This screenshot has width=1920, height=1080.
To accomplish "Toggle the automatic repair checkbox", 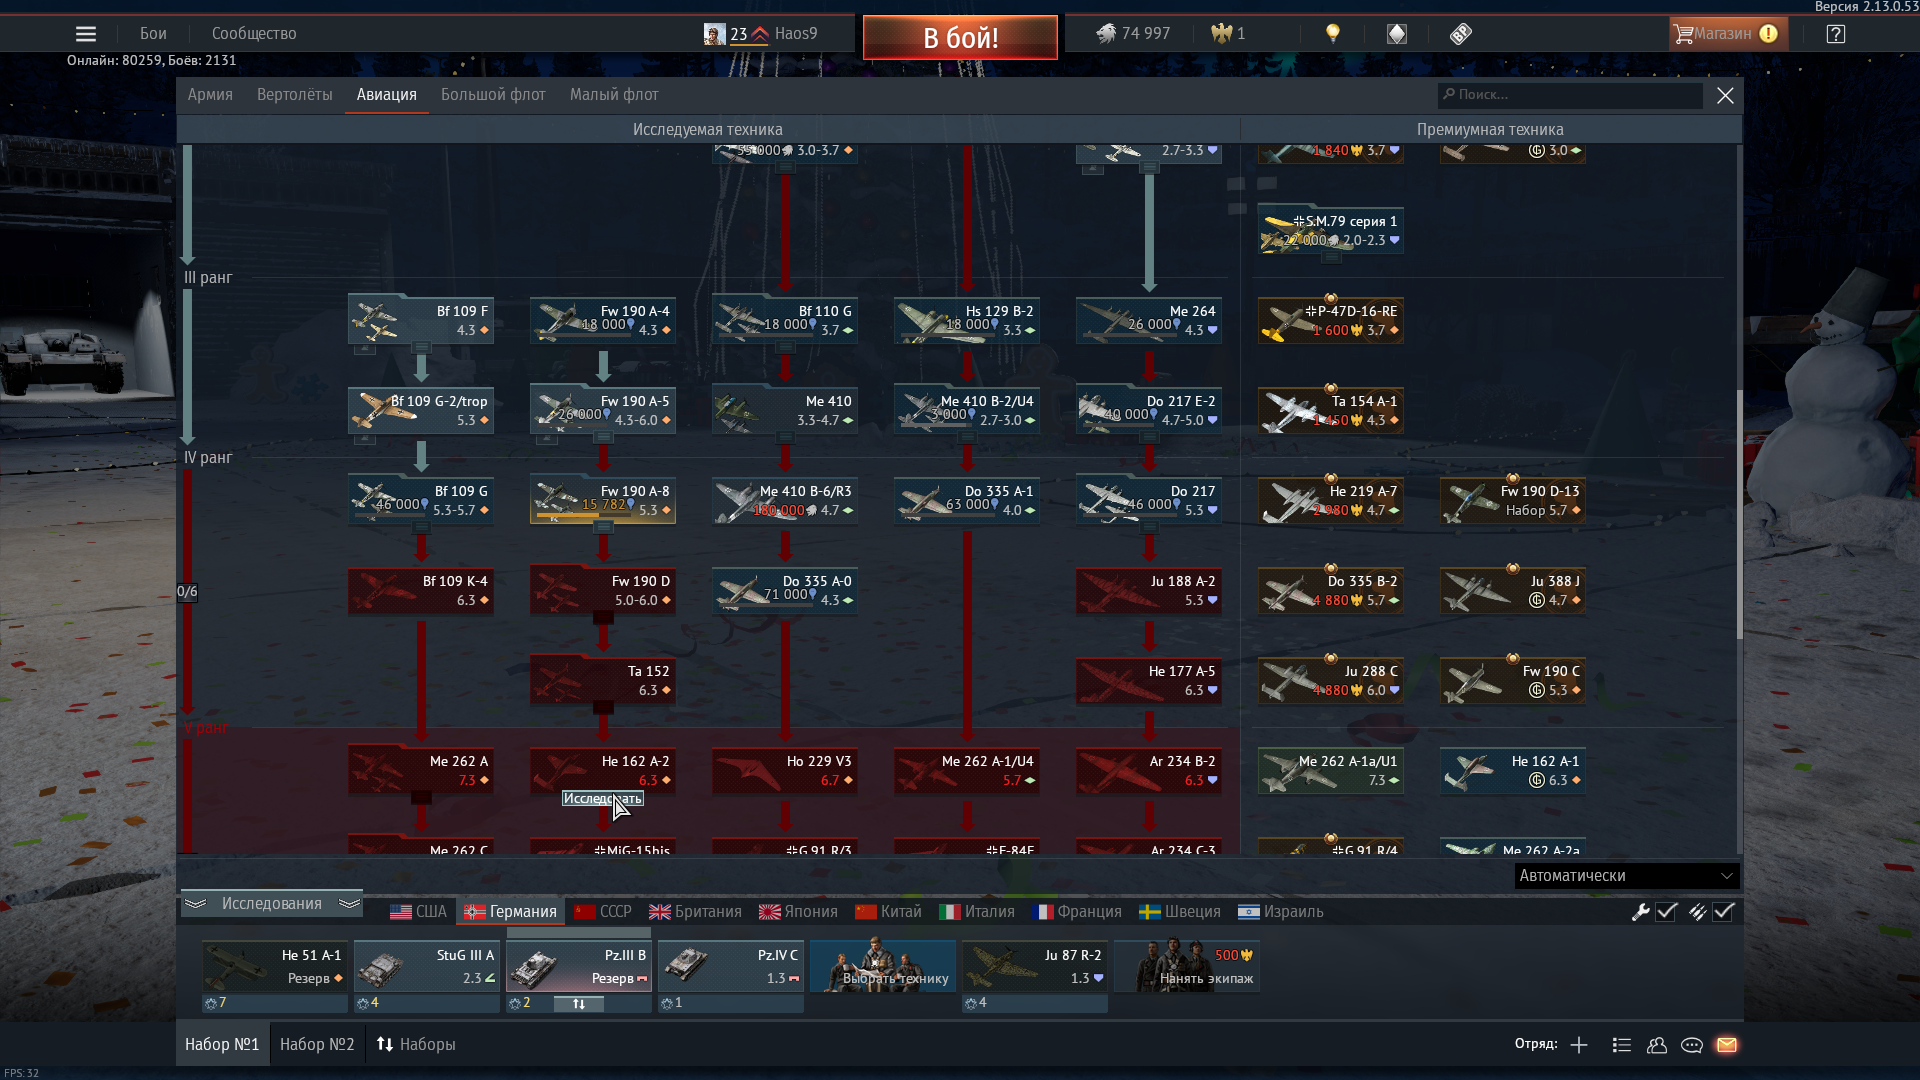I will coord(1666,912).
